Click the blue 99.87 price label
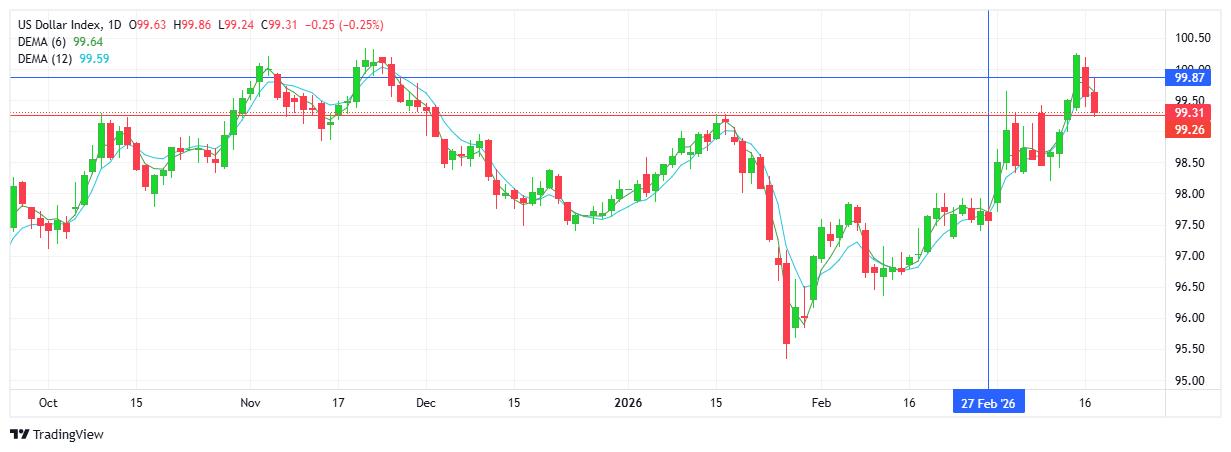 [x=1188, y=77]
